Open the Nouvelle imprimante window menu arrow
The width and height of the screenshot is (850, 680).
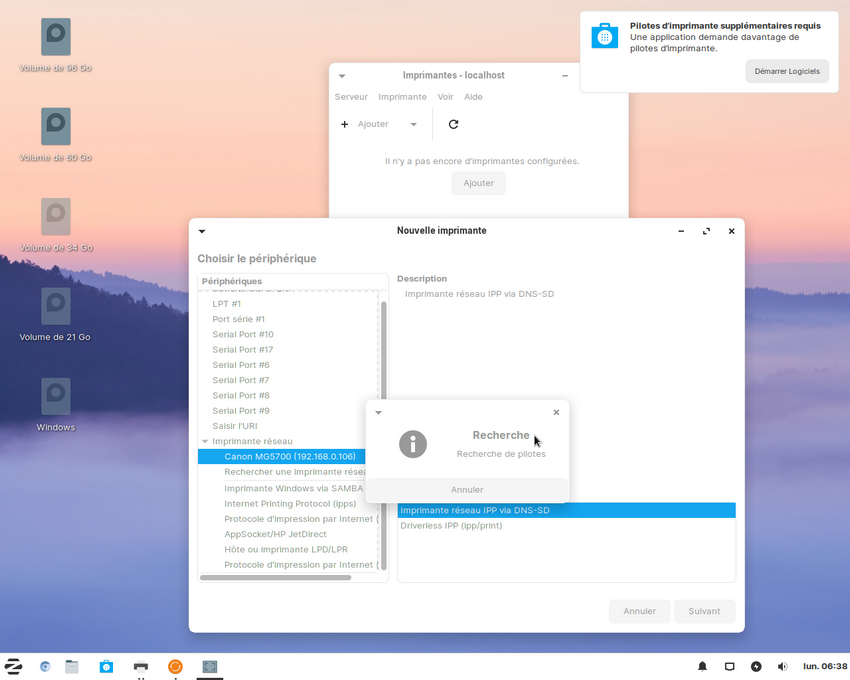click(x=202, y=231)
